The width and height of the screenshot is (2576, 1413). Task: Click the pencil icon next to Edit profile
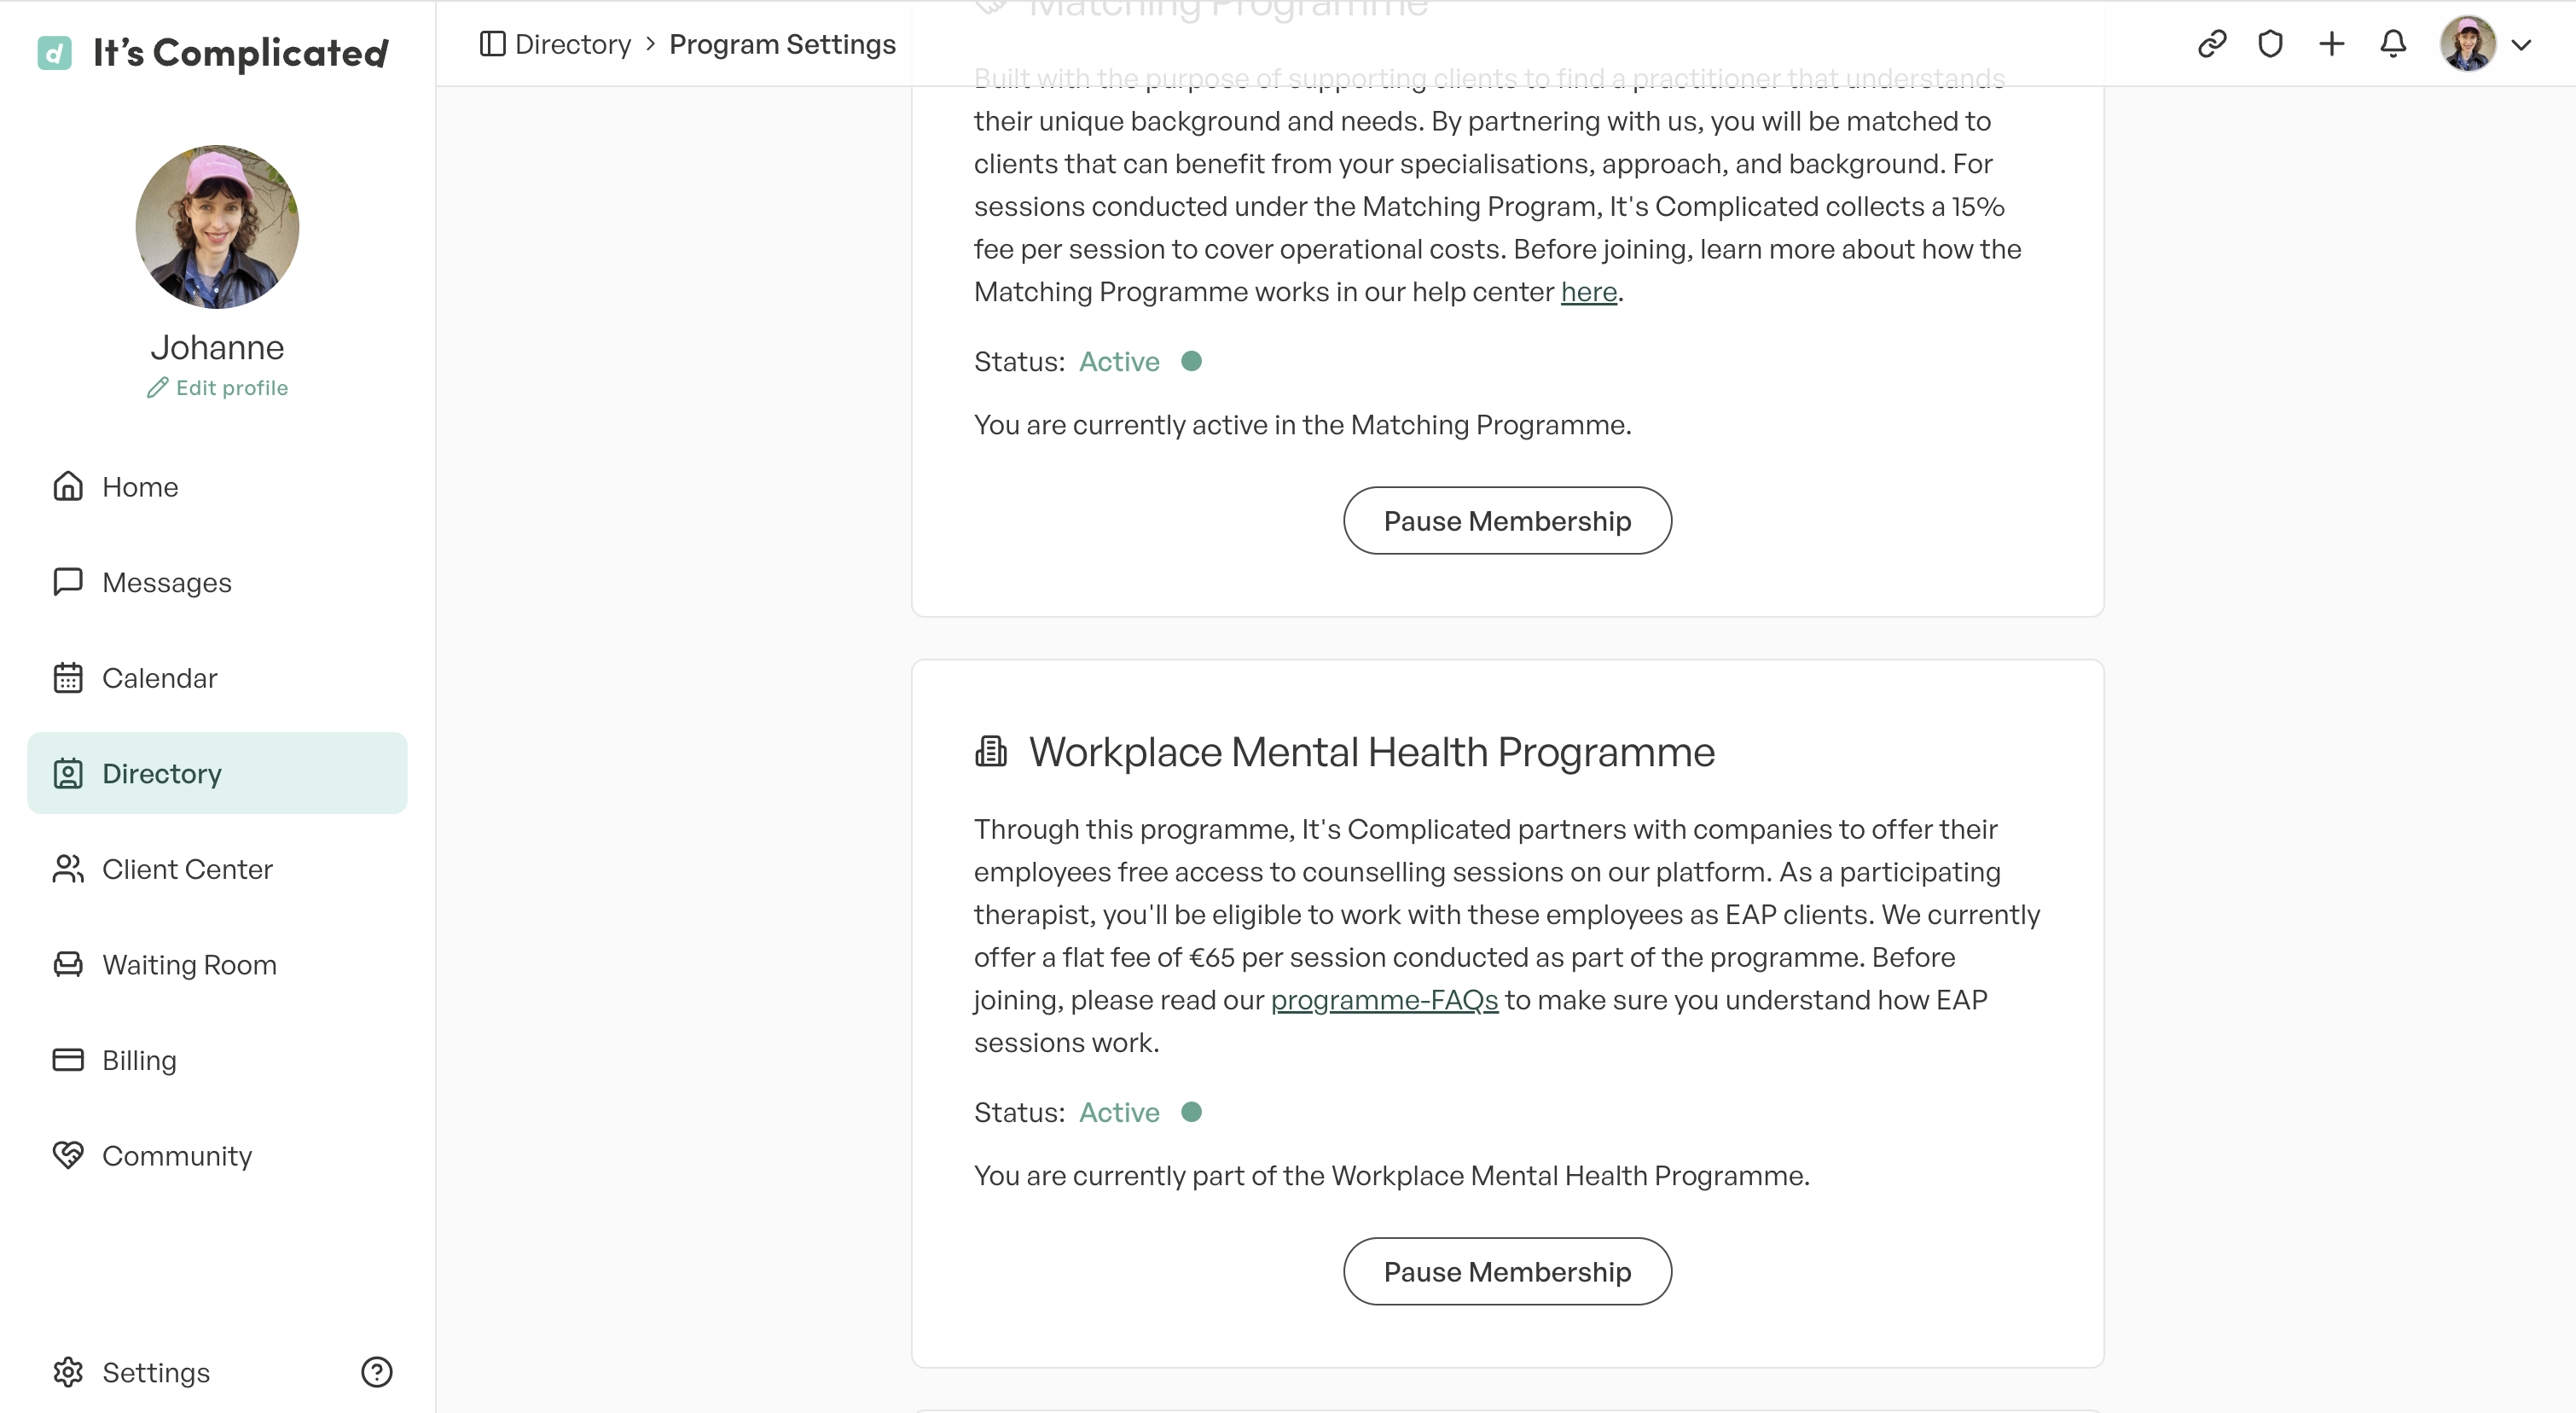[157, 388]
